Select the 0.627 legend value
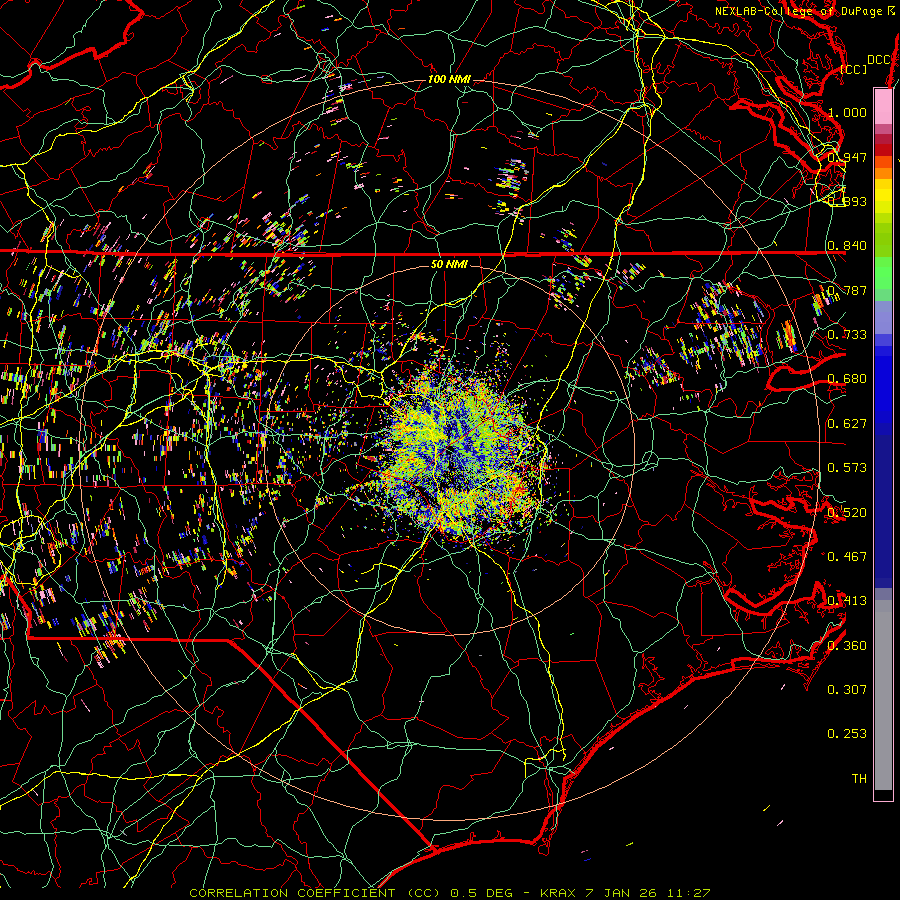 tap(847, 423)
